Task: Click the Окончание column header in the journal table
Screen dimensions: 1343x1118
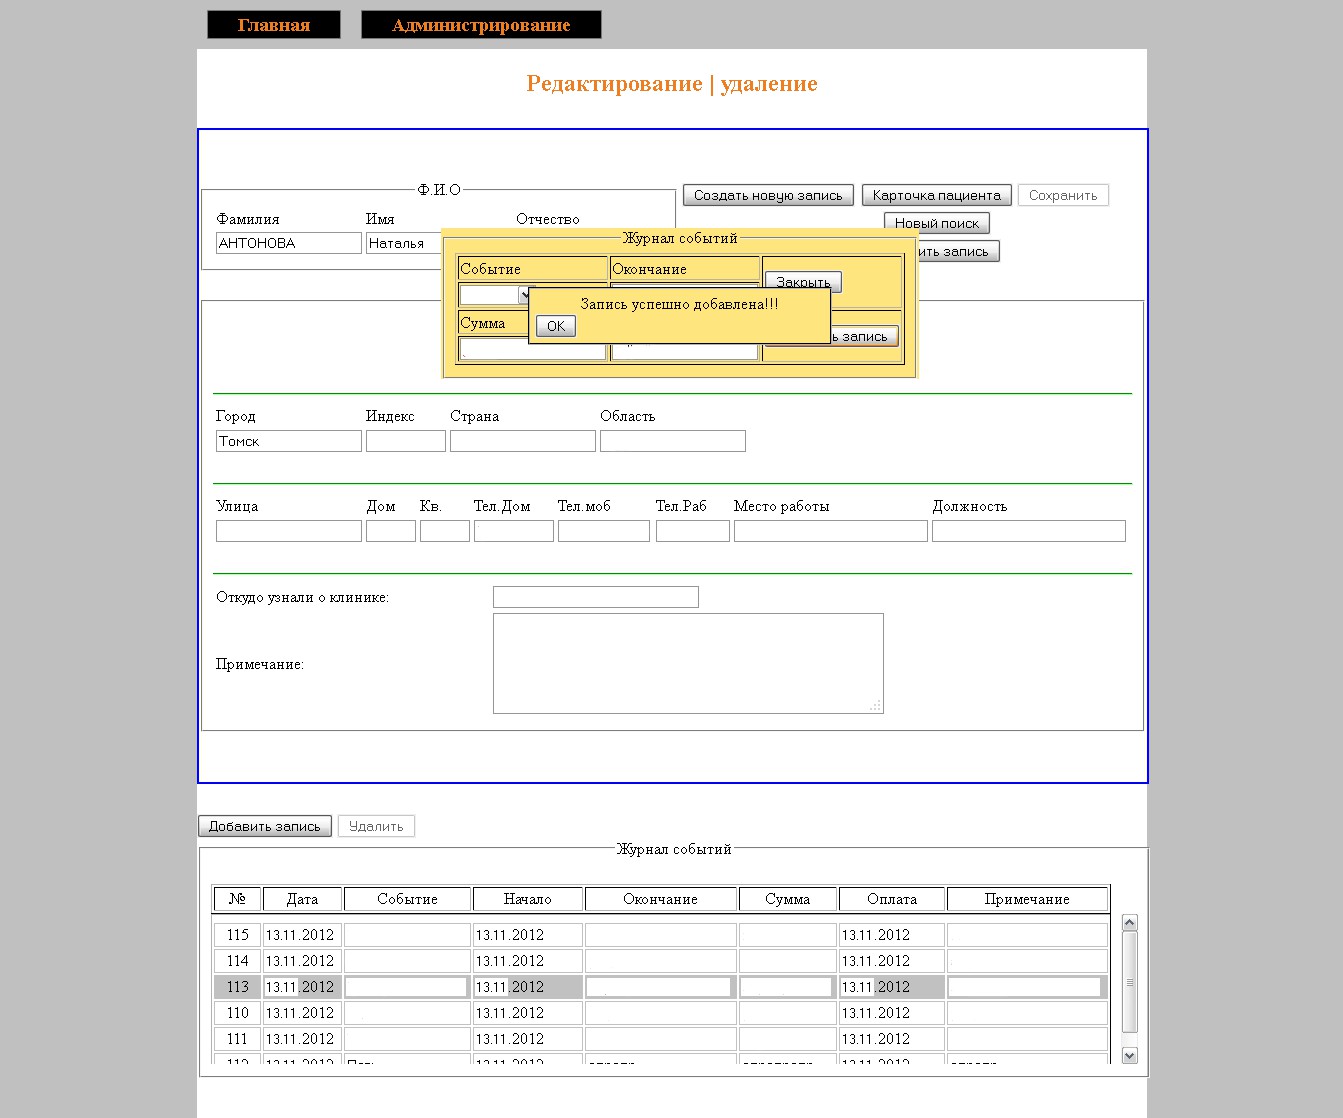Action: (661, 899)
